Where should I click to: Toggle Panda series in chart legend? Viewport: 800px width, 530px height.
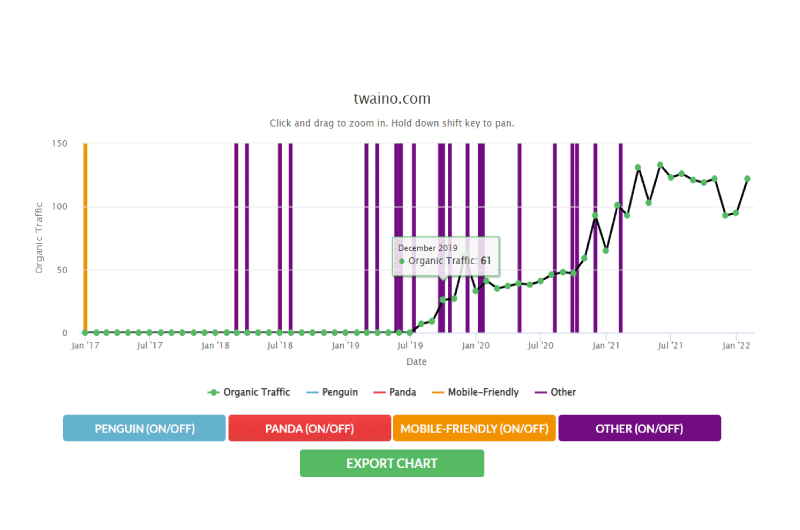click(x=394, y=392)
